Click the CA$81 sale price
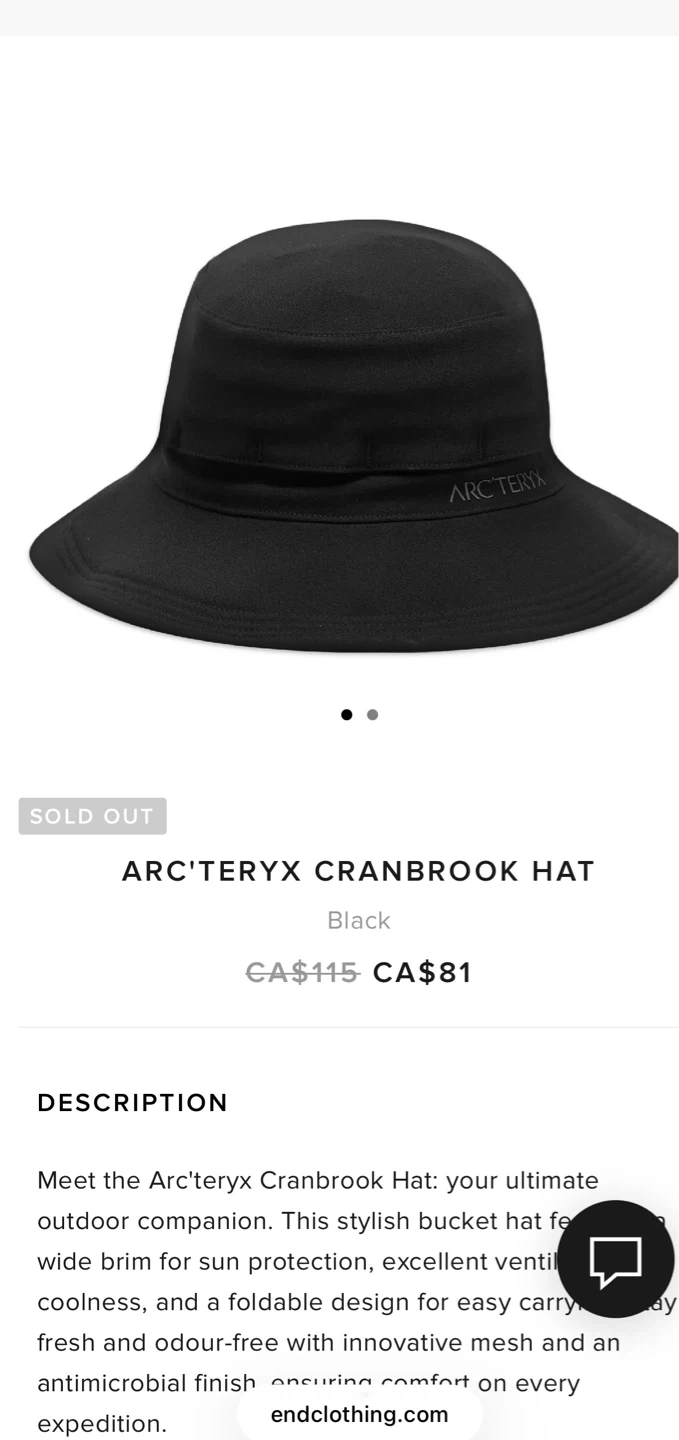The width and height of the screenshot is (679, 1440). pos(422,972)
